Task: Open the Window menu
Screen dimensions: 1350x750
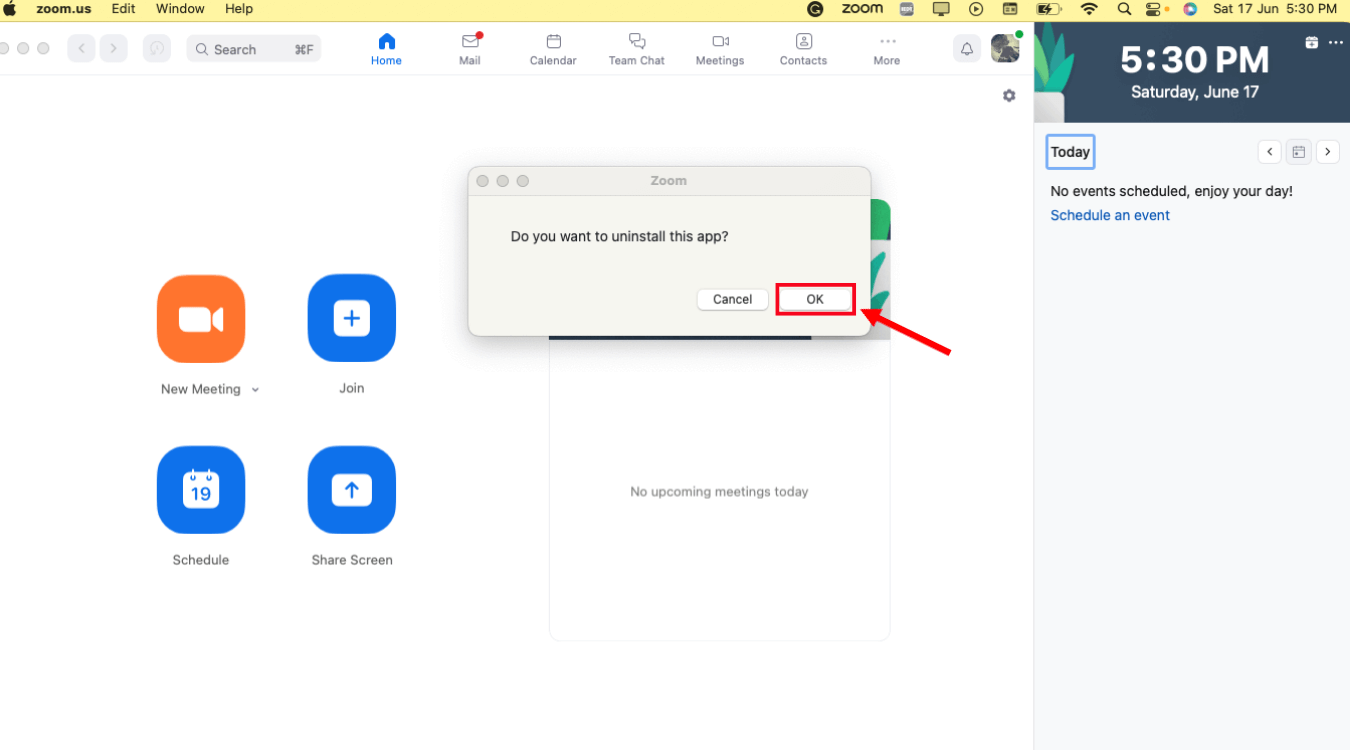Action: coord(180,9)
